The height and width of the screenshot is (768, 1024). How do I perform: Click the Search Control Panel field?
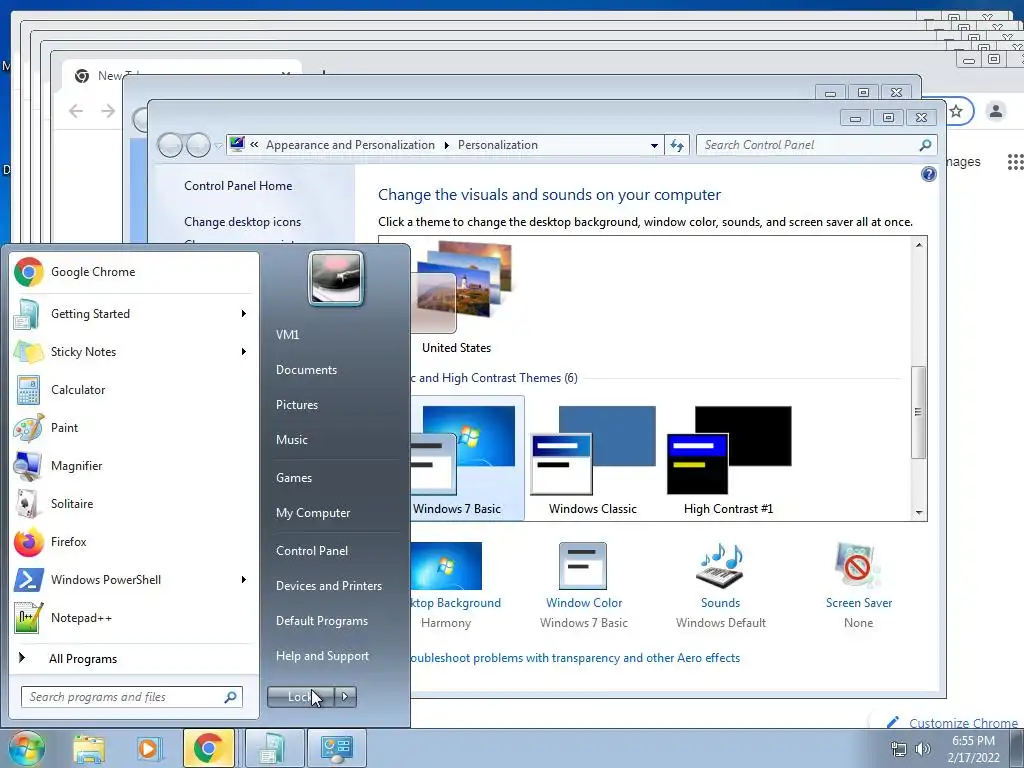(816, 145)
